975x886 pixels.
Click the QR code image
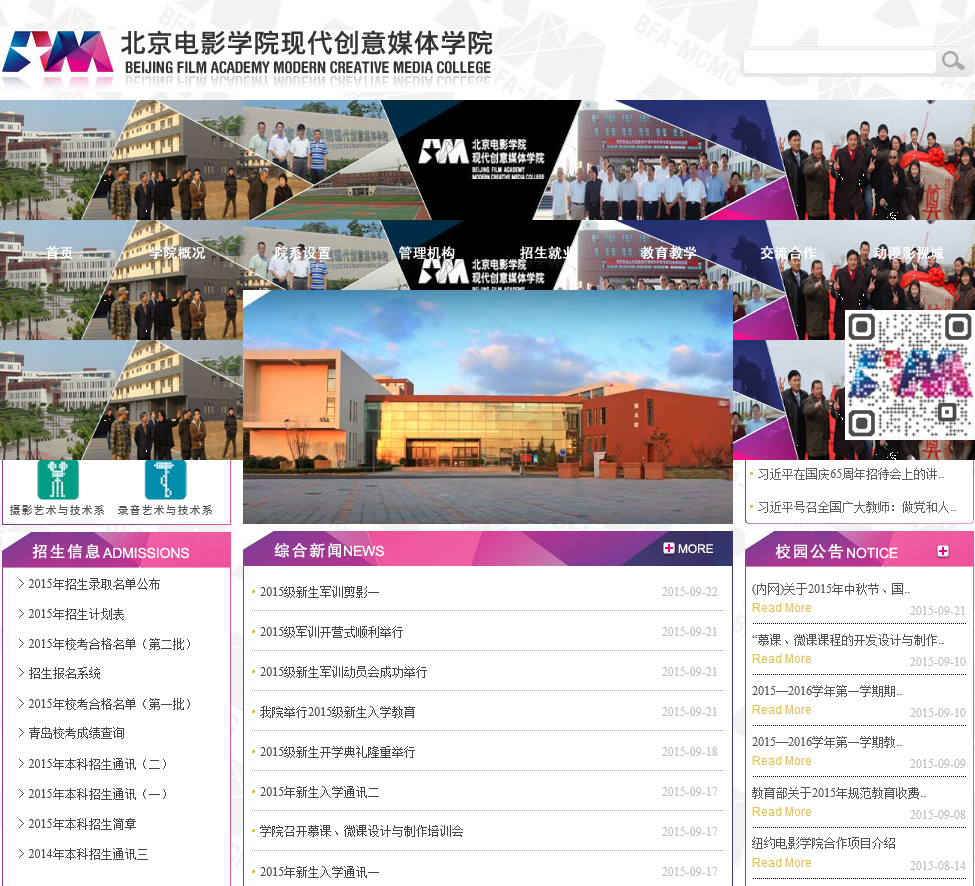click(909, 375)
